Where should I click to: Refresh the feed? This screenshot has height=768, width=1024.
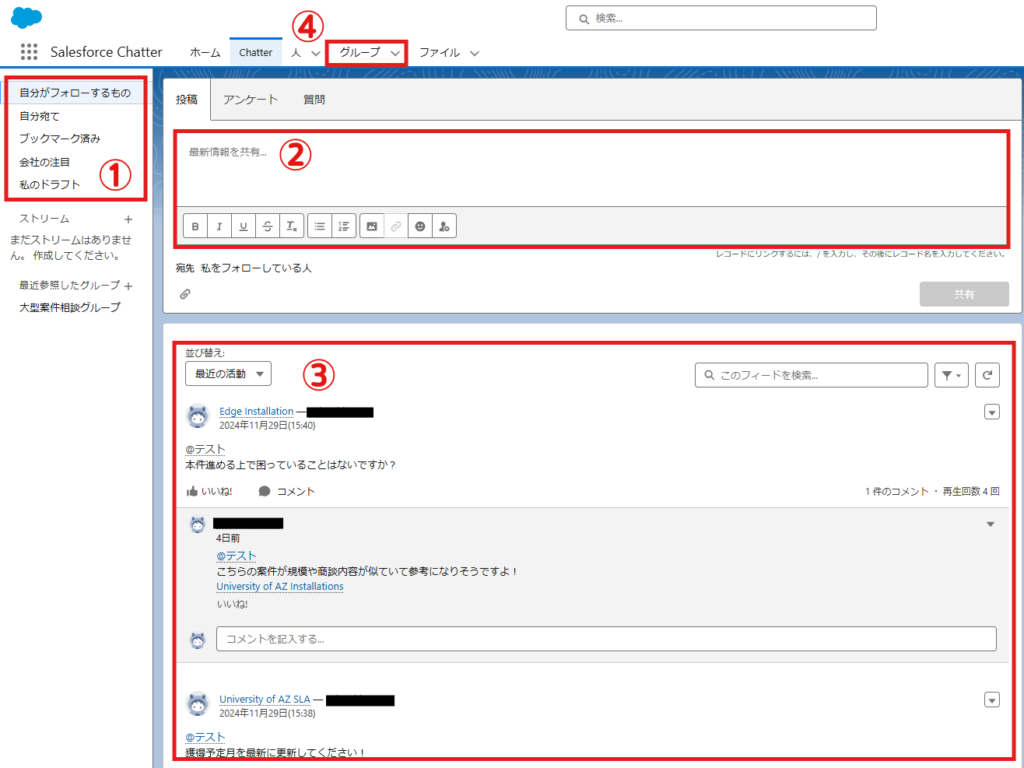987,375
